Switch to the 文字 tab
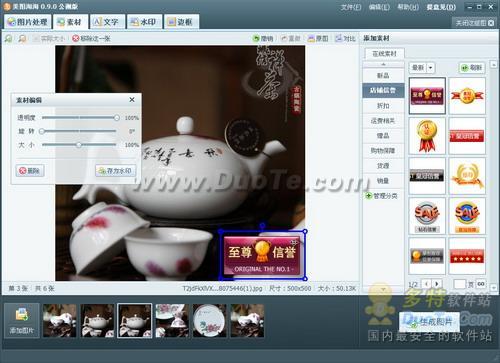Image resolution: width=500 pixels, height=363 pixels. (x=107, y=22)
